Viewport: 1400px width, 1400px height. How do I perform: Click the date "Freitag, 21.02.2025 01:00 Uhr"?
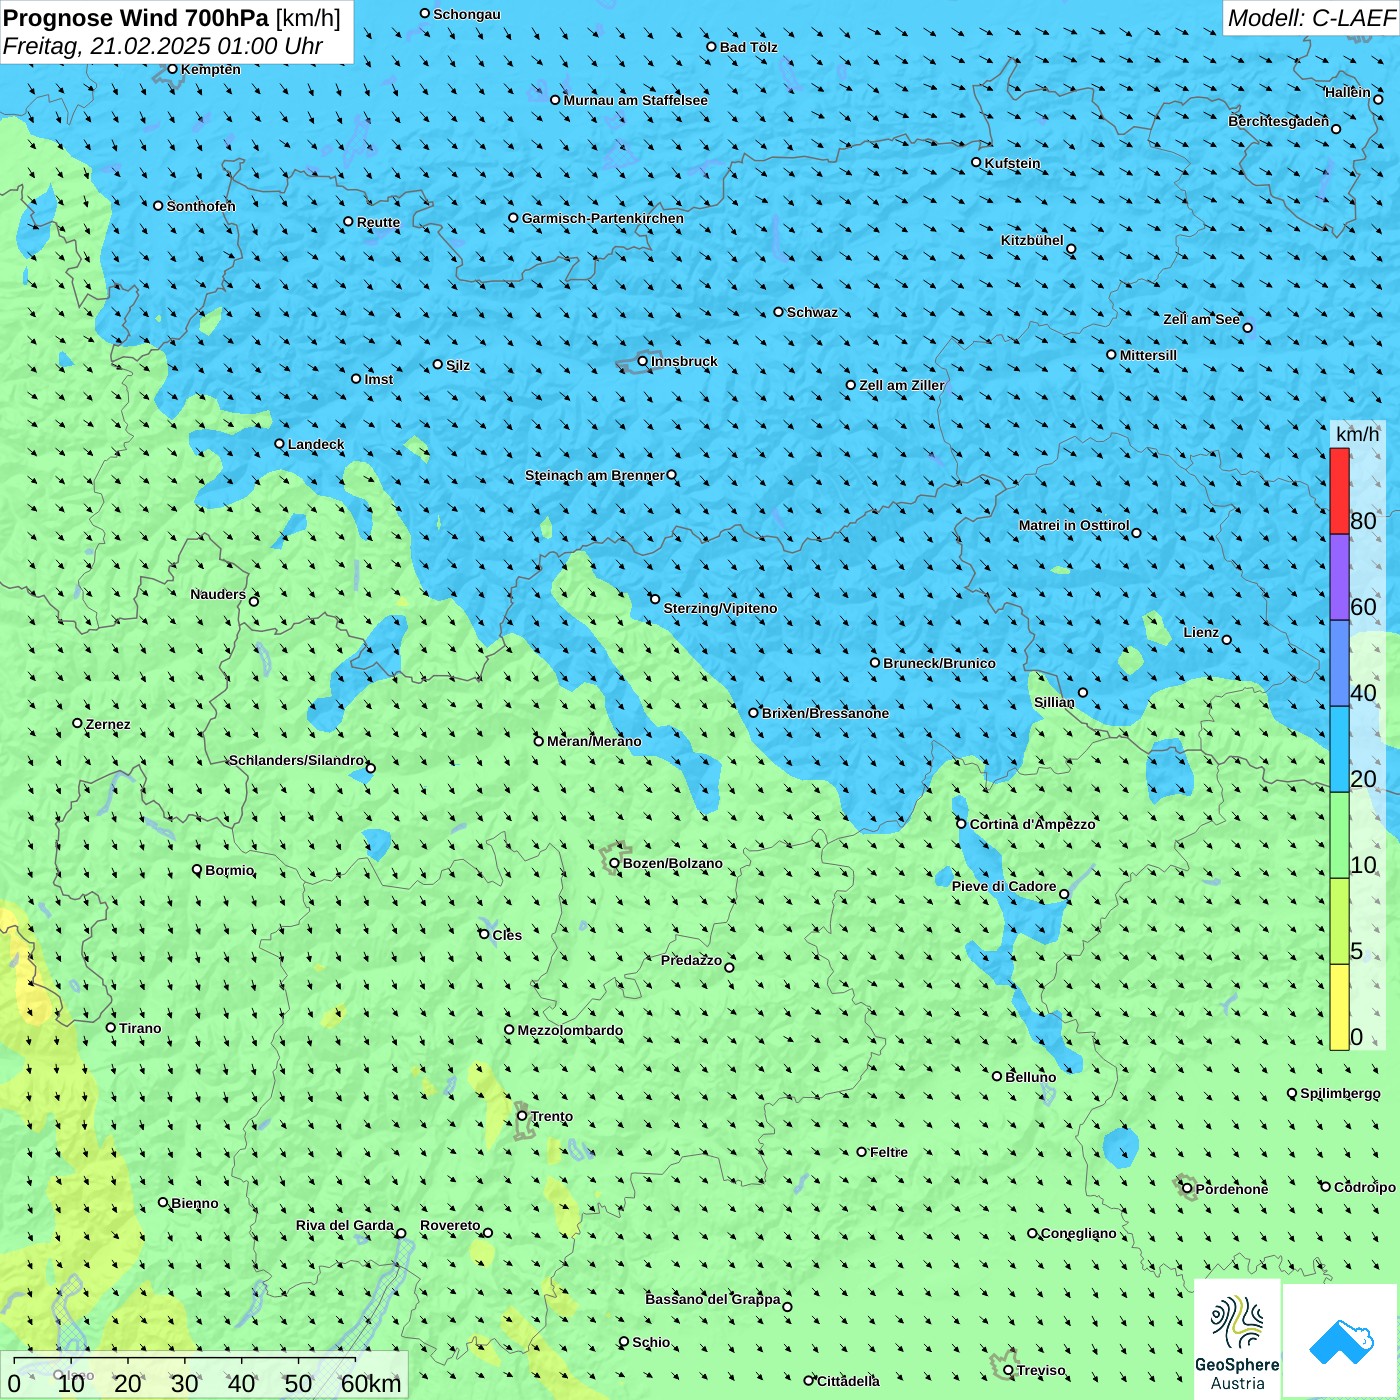click(163, 47)
